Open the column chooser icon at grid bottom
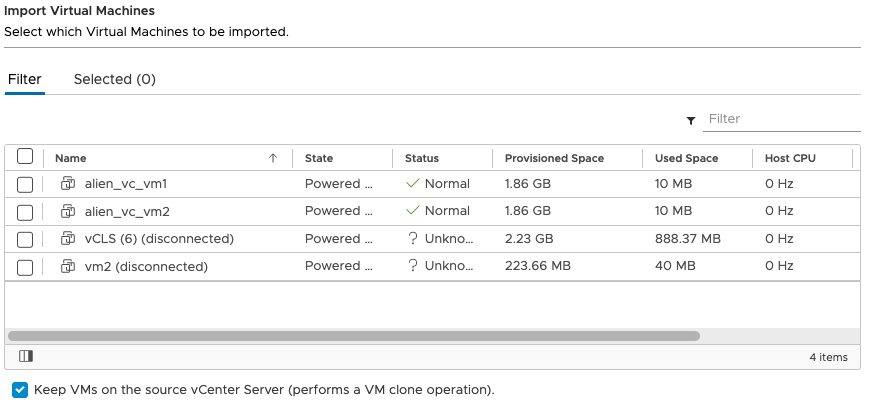Viewport: 872px width, 406px height. (x=26, y=356)
